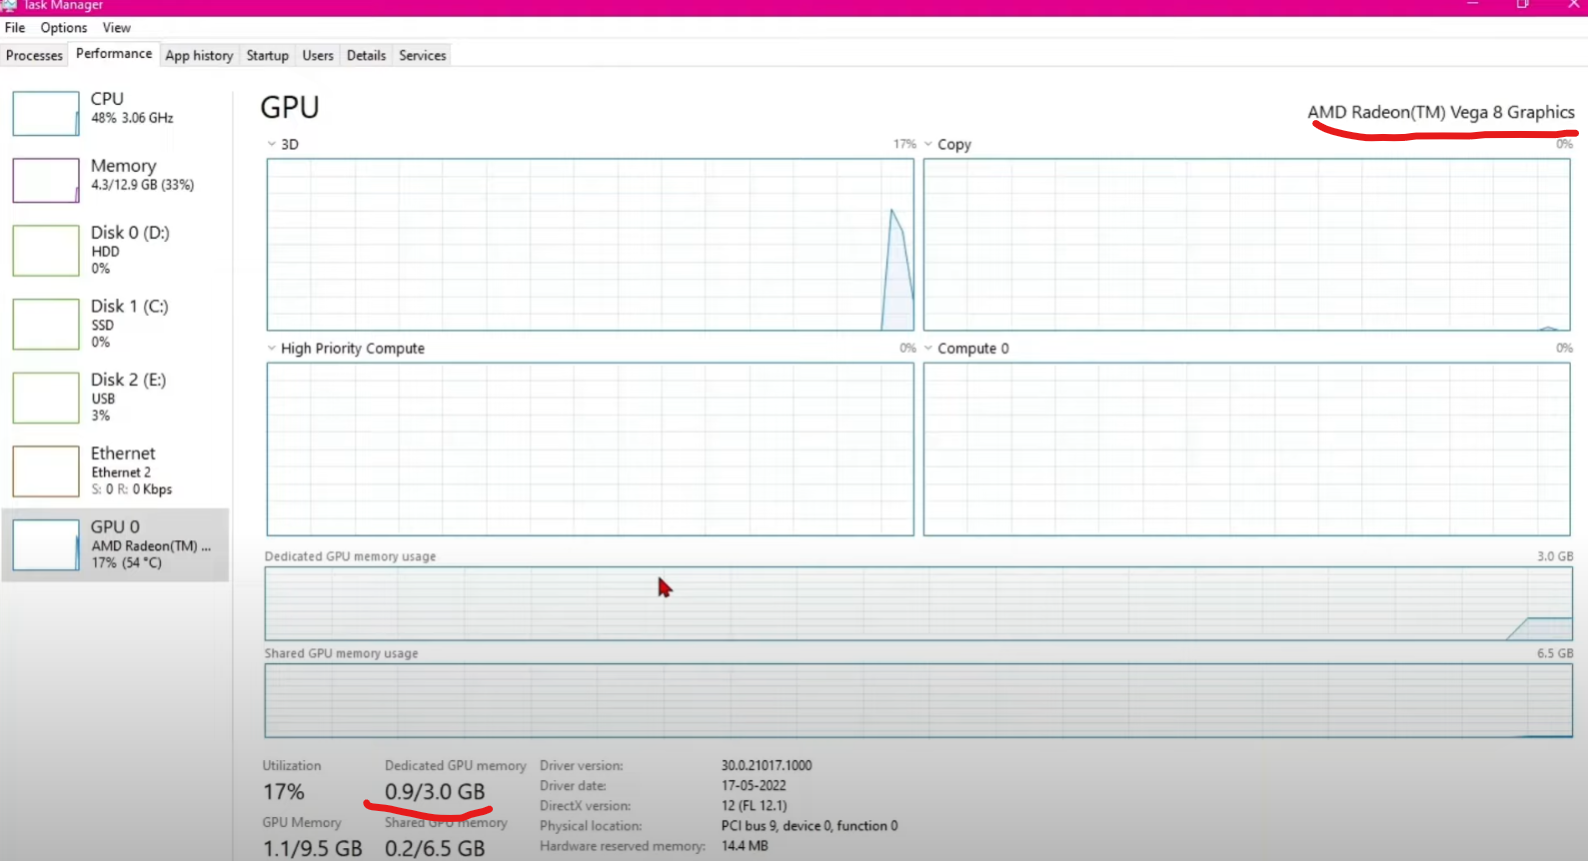This screenshot has height=861, width=1588.
Task: Click the driver date 17-05-2022
Action: point(754,786)
